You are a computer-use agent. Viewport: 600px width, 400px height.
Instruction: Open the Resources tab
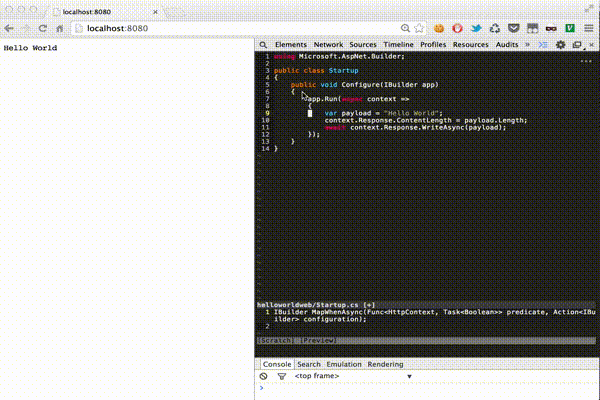click(471, 44)
